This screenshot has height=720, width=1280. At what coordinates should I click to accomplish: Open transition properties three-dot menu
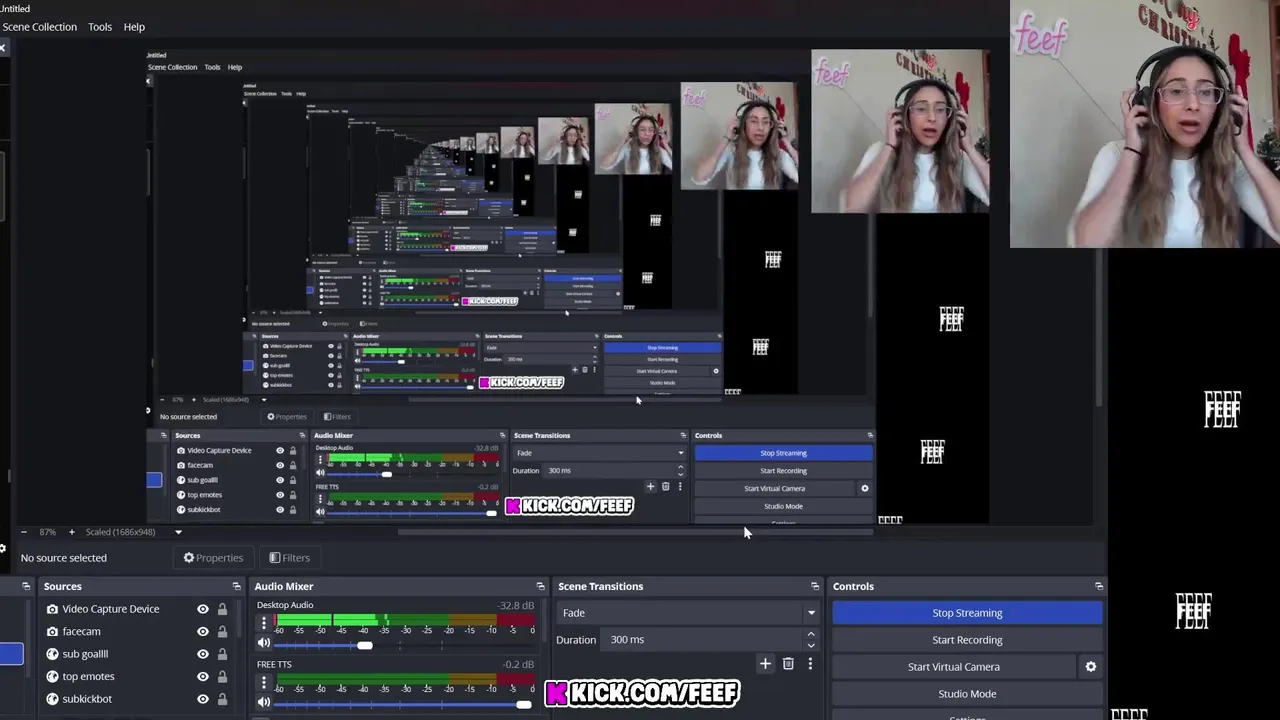coord(810,664)
